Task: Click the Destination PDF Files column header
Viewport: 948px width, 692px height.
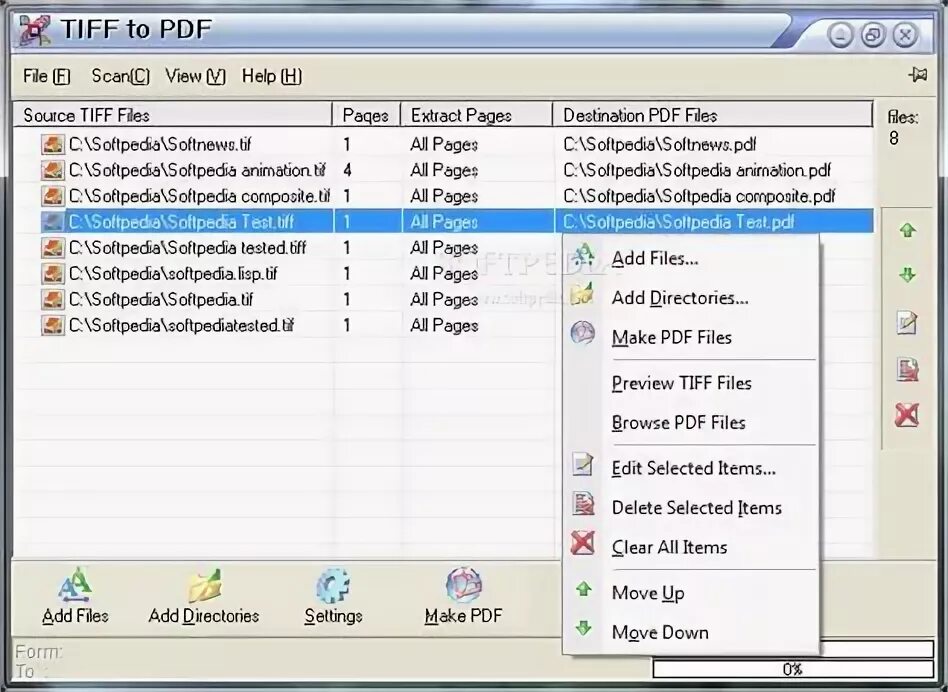Action: tap(713, 115)
